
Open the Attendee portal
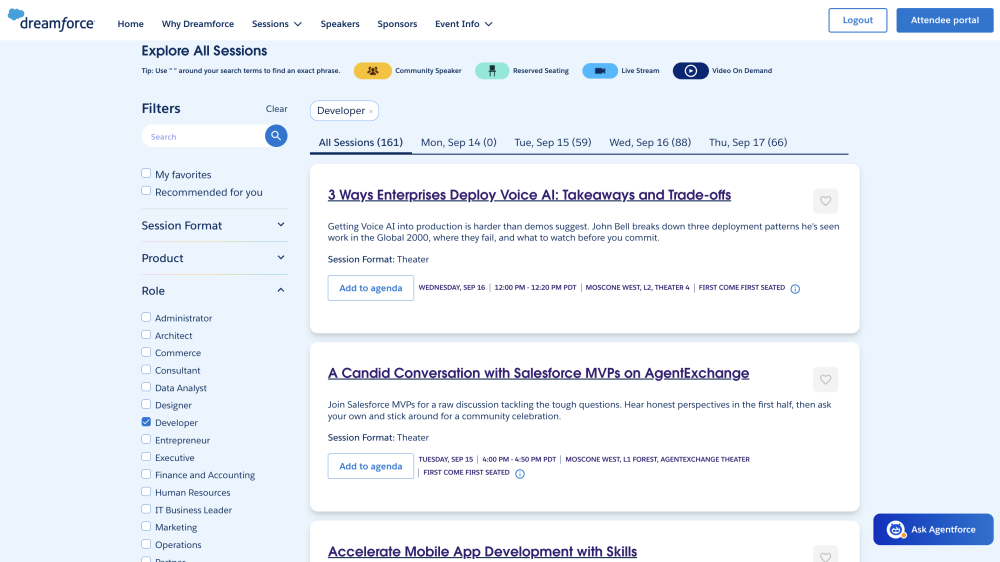click(x=945, y=20)
